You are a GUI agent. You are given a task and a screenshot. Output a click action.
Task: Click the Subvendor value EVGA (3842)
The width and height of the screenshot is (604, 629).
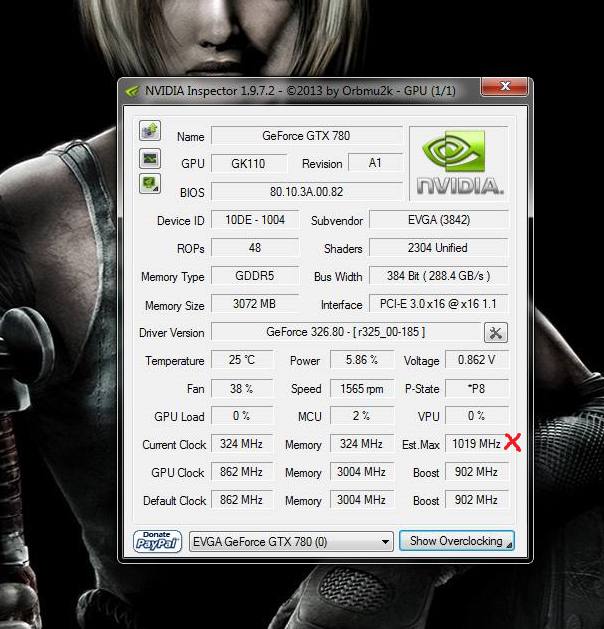[x=439, y=220]
